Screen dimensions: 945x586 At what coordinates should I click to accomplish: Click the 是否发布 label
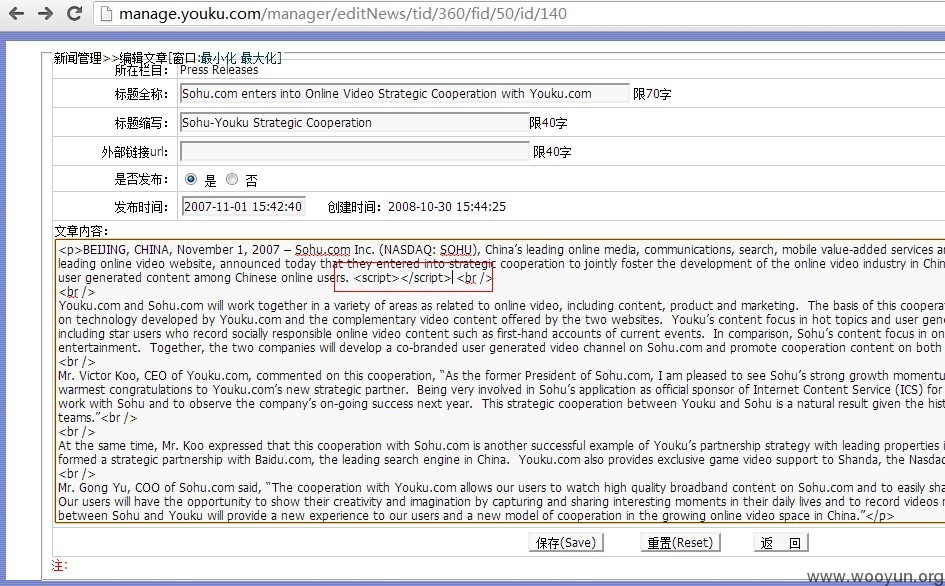142,179
